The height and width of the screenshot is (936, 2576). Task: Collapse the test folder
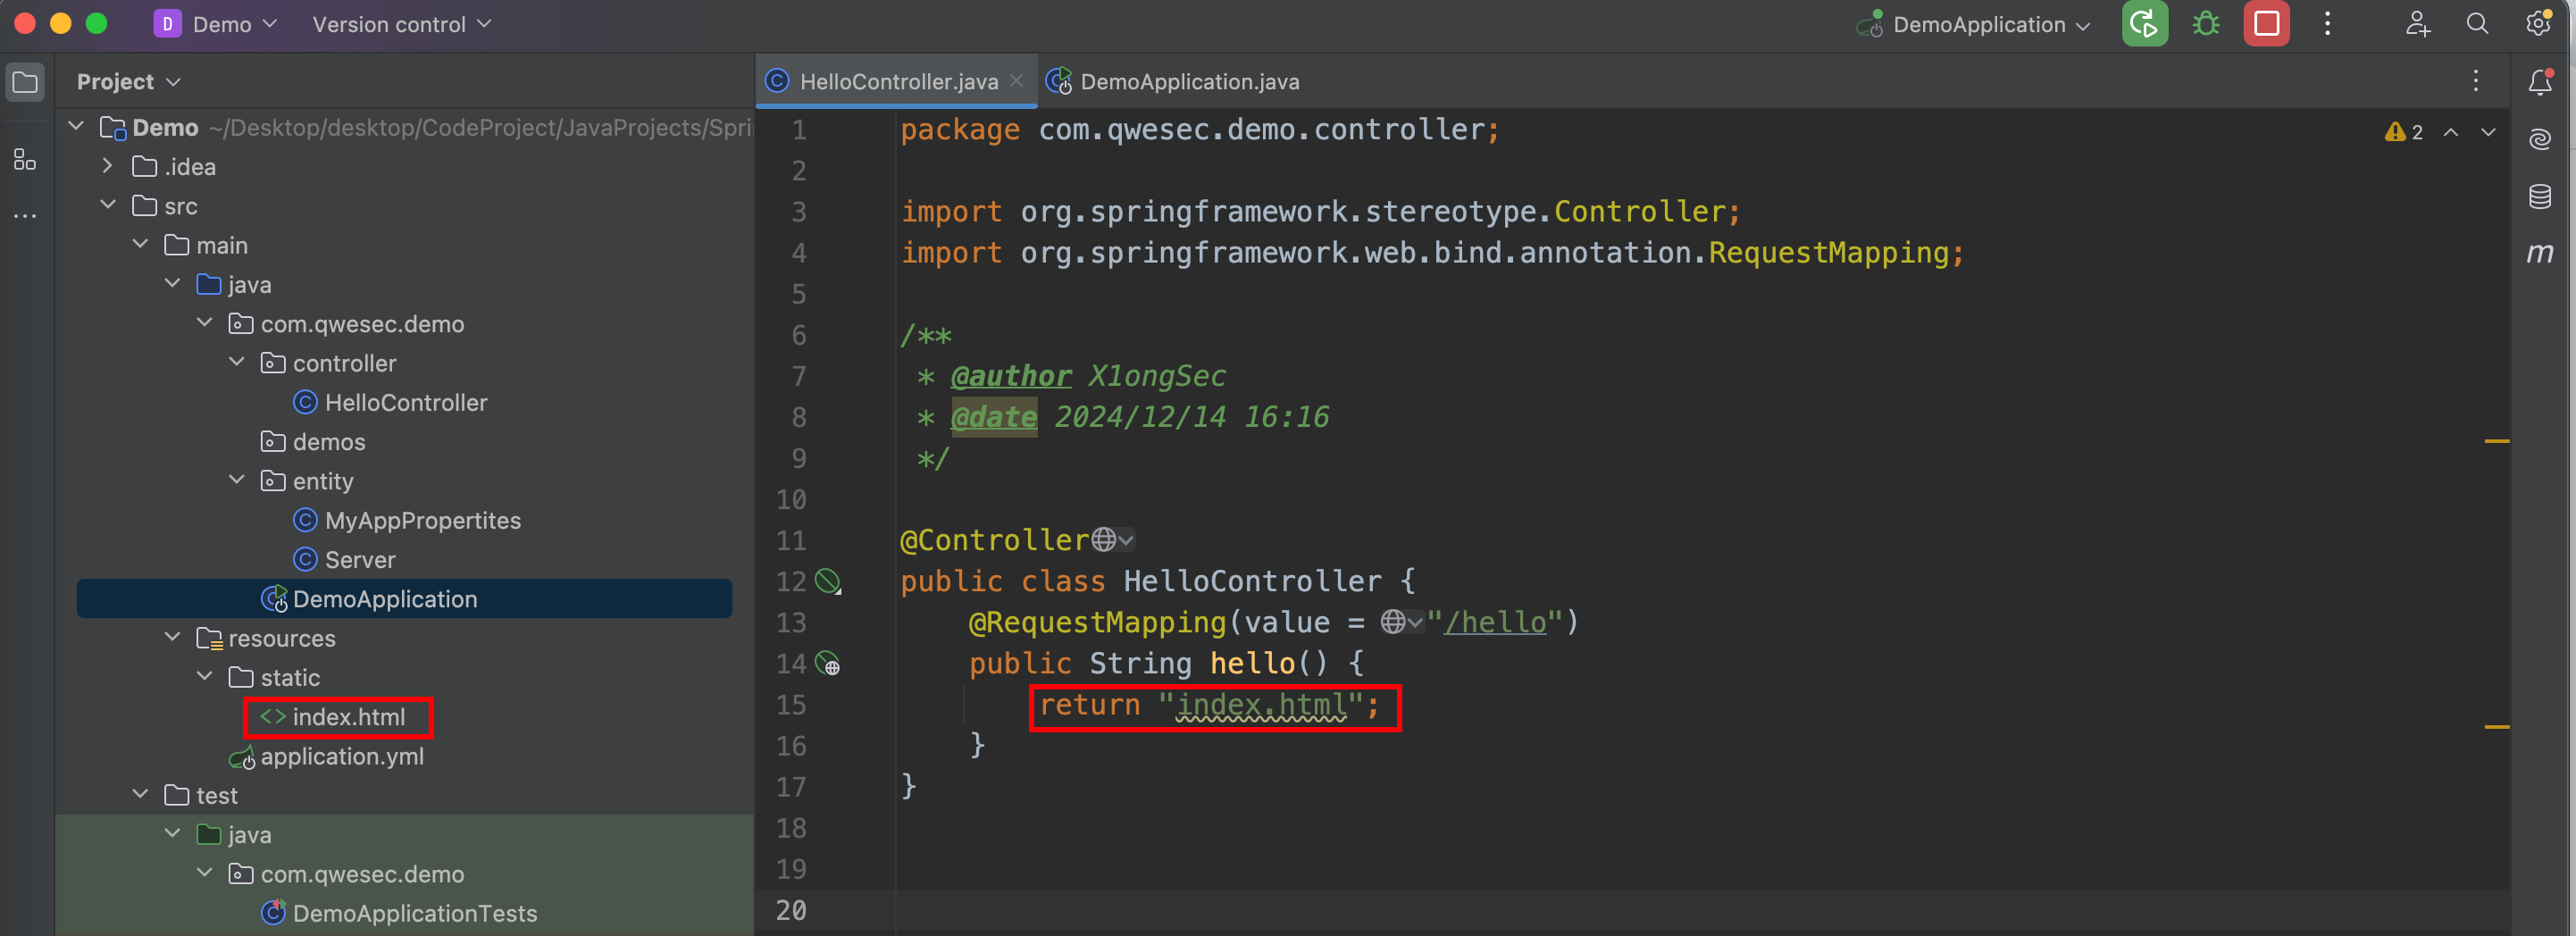pos(140,795)
